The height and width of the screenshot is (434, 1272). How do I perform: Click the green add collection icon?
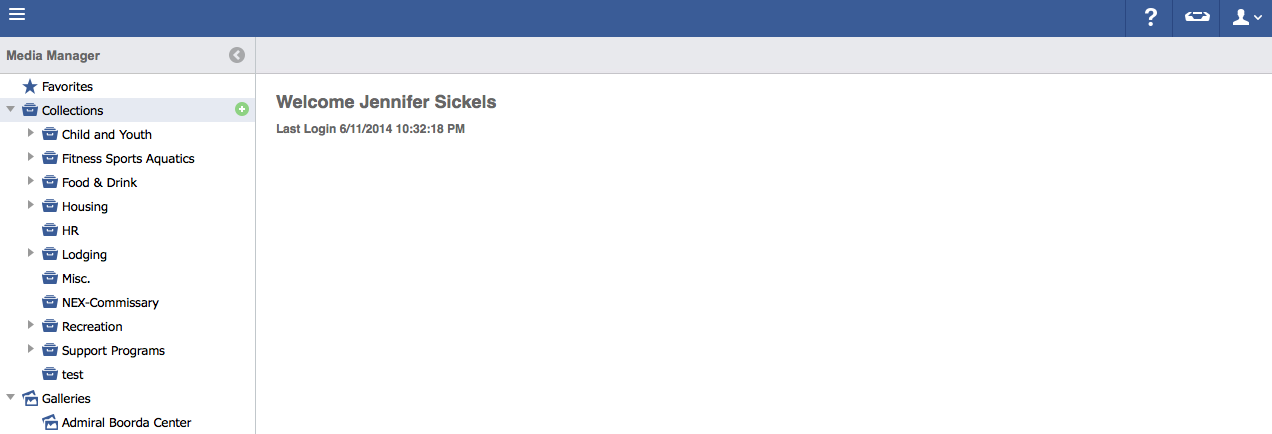point(241,109)
